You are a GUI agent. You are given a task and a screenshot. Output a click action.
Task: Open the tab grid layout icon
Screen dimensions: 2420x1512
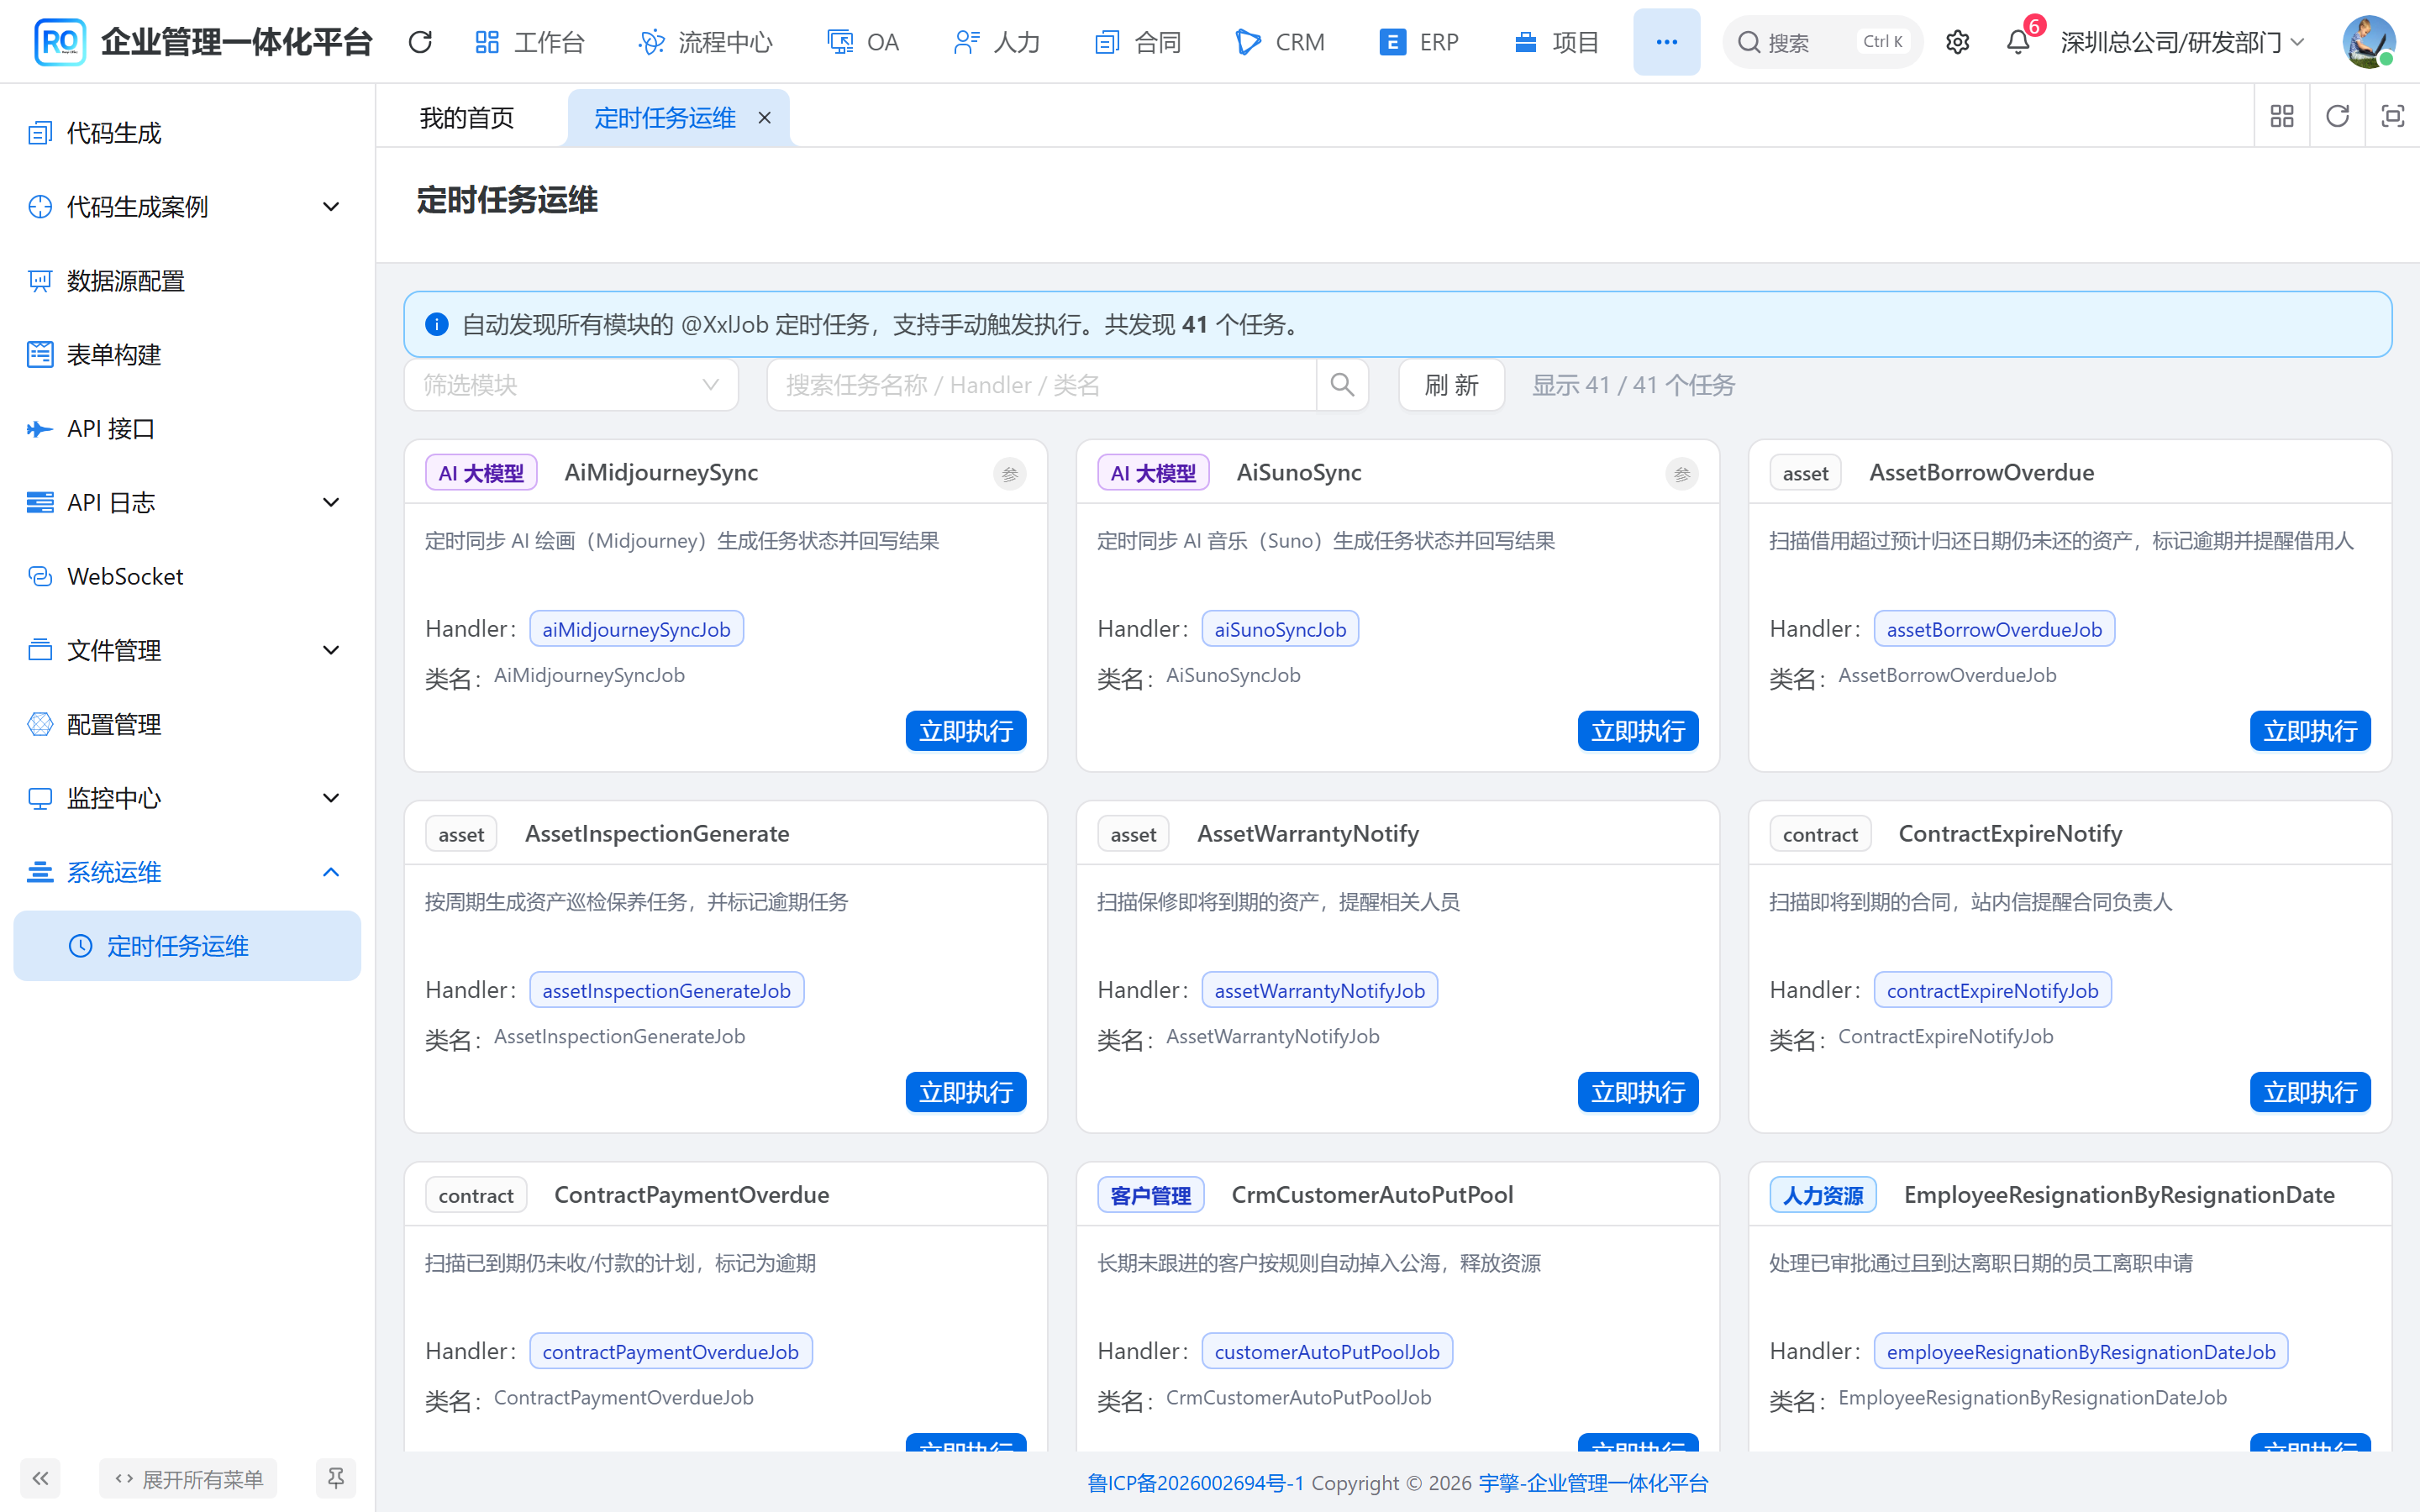(x=2282, y=116)
